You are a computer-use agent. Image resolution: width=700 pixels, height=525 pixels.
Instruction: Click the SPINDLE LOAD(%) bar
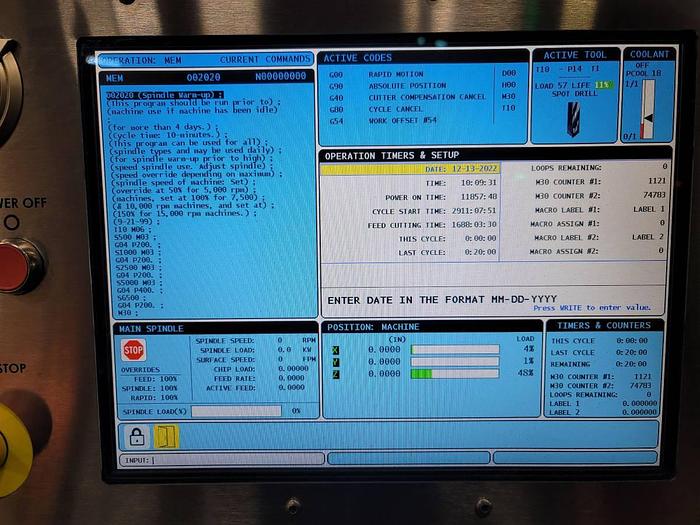(x=237, y=411)
